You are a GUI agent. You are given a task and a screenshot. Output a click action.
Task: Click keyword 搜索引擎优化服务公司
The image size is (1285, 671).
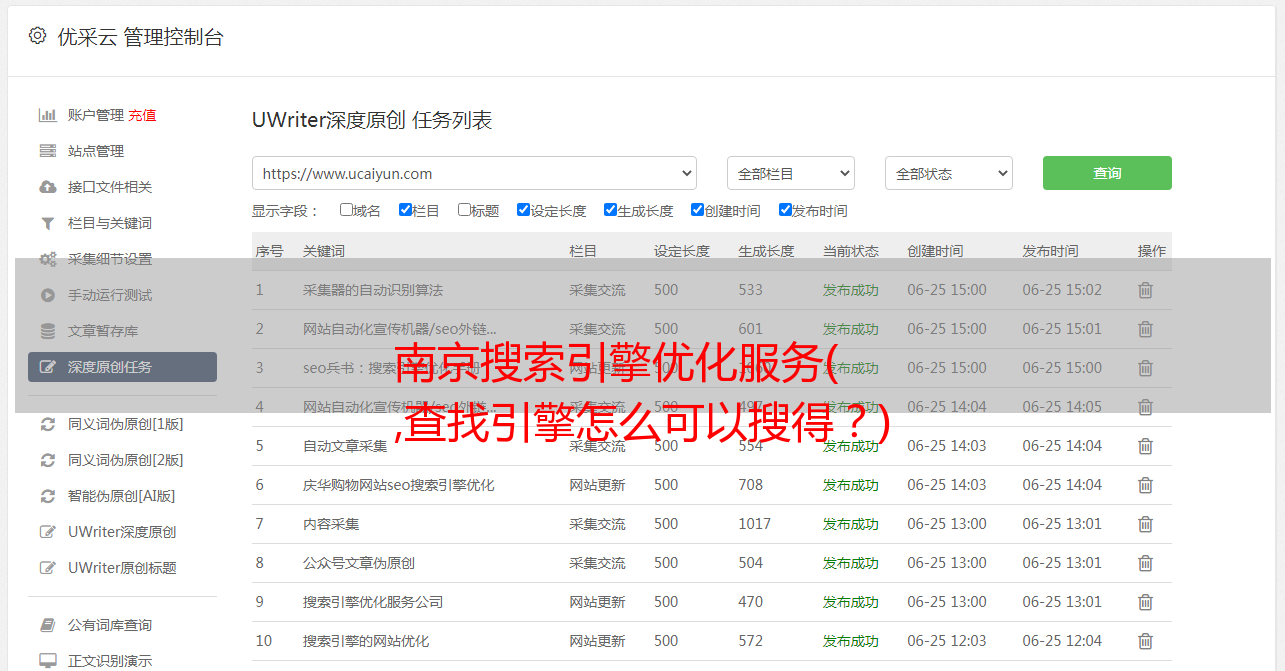click(373, 602)
